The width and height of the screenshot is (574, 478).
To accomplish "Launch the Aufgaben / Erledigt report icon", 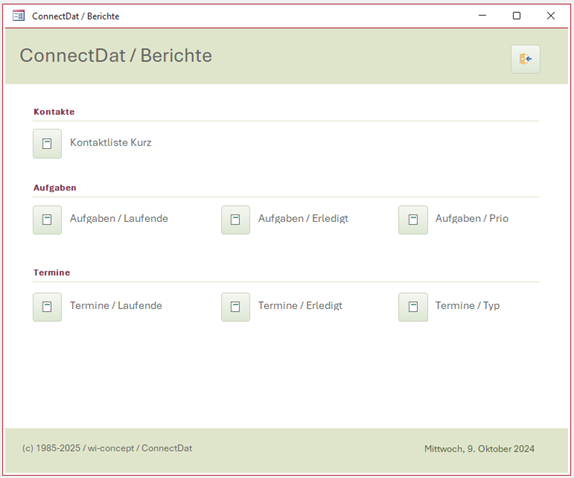I will [235, 220].
